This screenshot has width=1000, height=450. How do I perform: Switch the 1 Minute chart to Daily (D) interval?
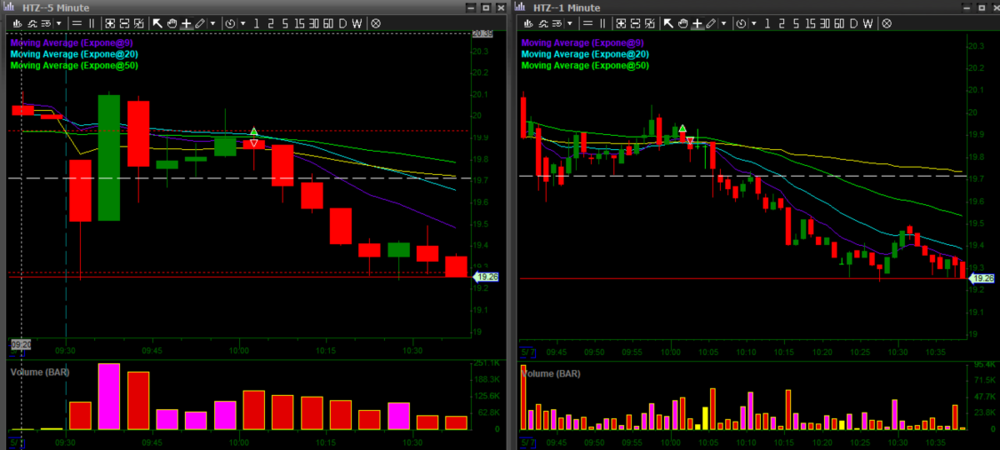coord(852,22)
